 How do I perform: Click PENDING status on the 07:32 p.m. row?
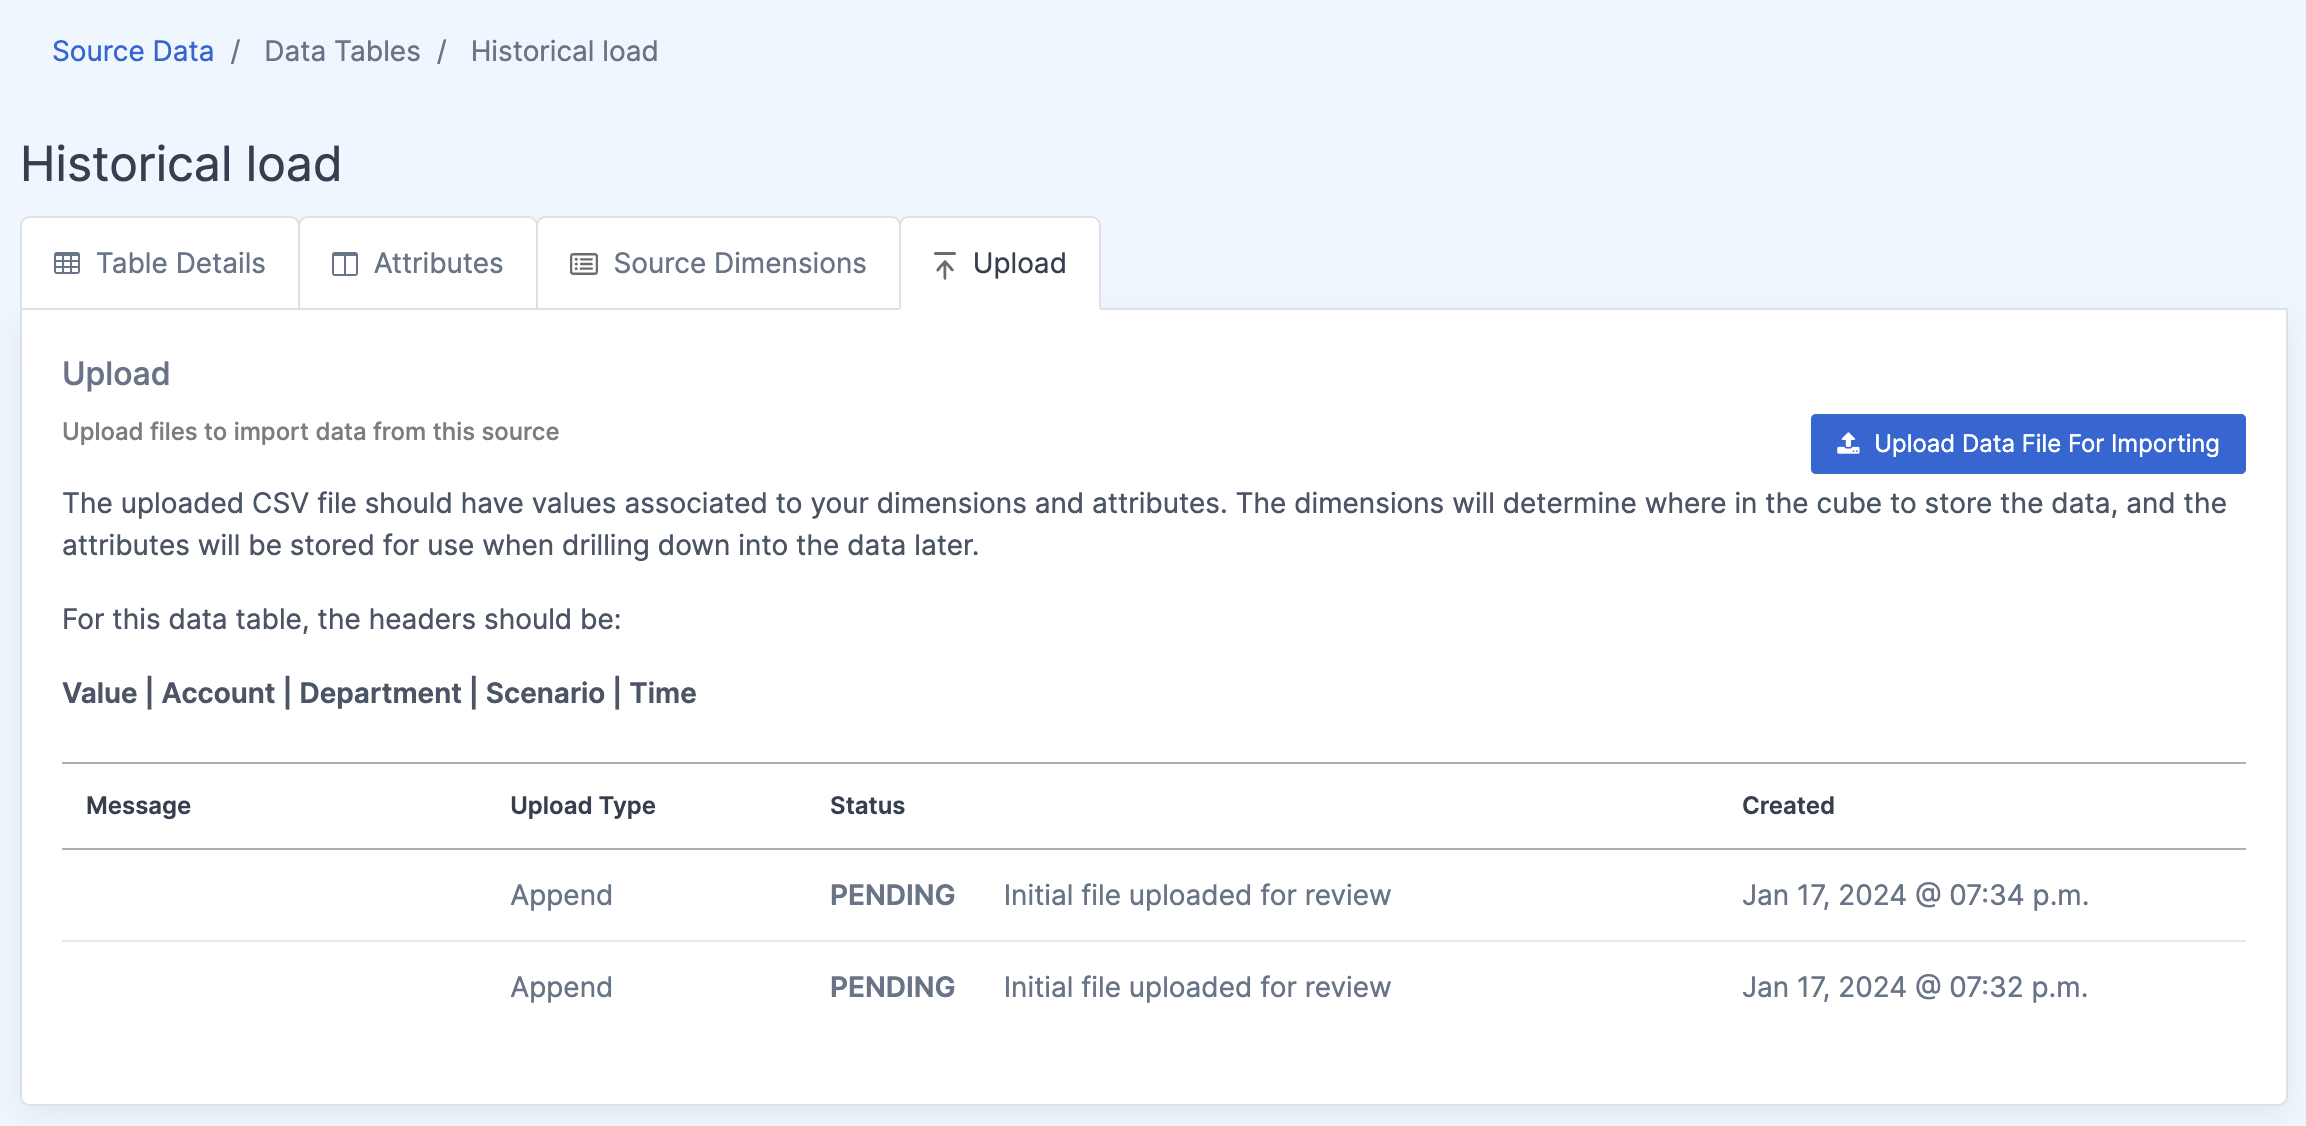(892, 987)
